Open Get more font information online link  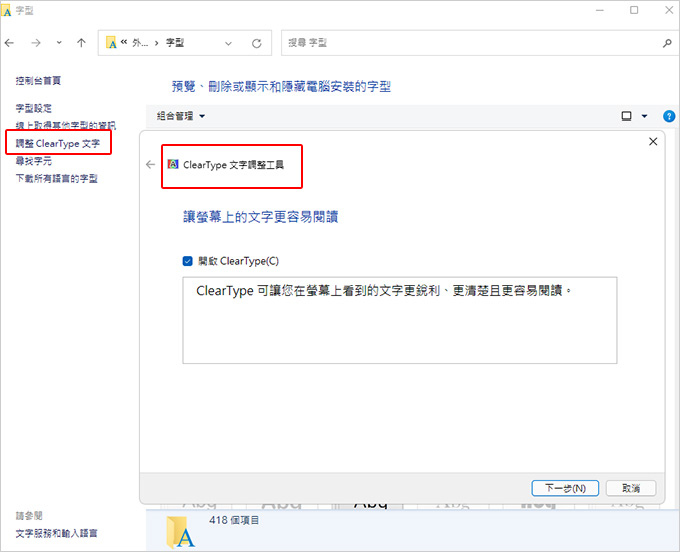pyautogui.click(x=65, y=125)
